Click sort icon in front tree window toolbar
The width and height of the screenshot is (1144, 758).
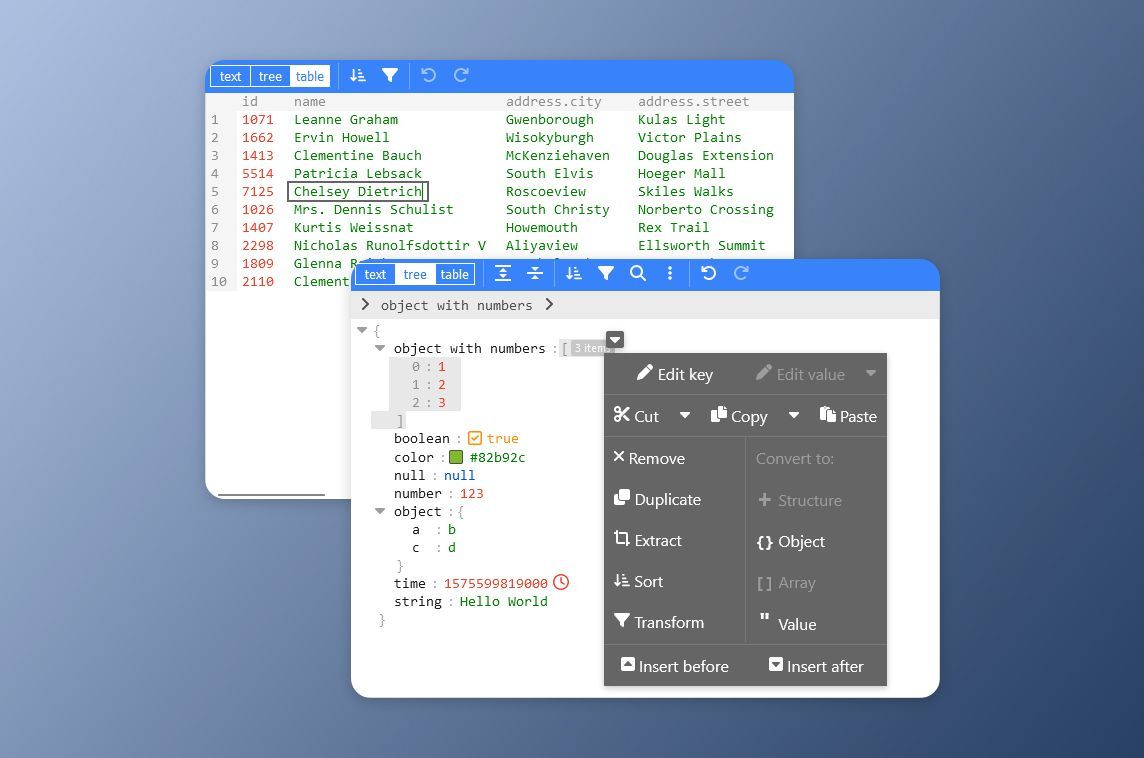[574, 273]
